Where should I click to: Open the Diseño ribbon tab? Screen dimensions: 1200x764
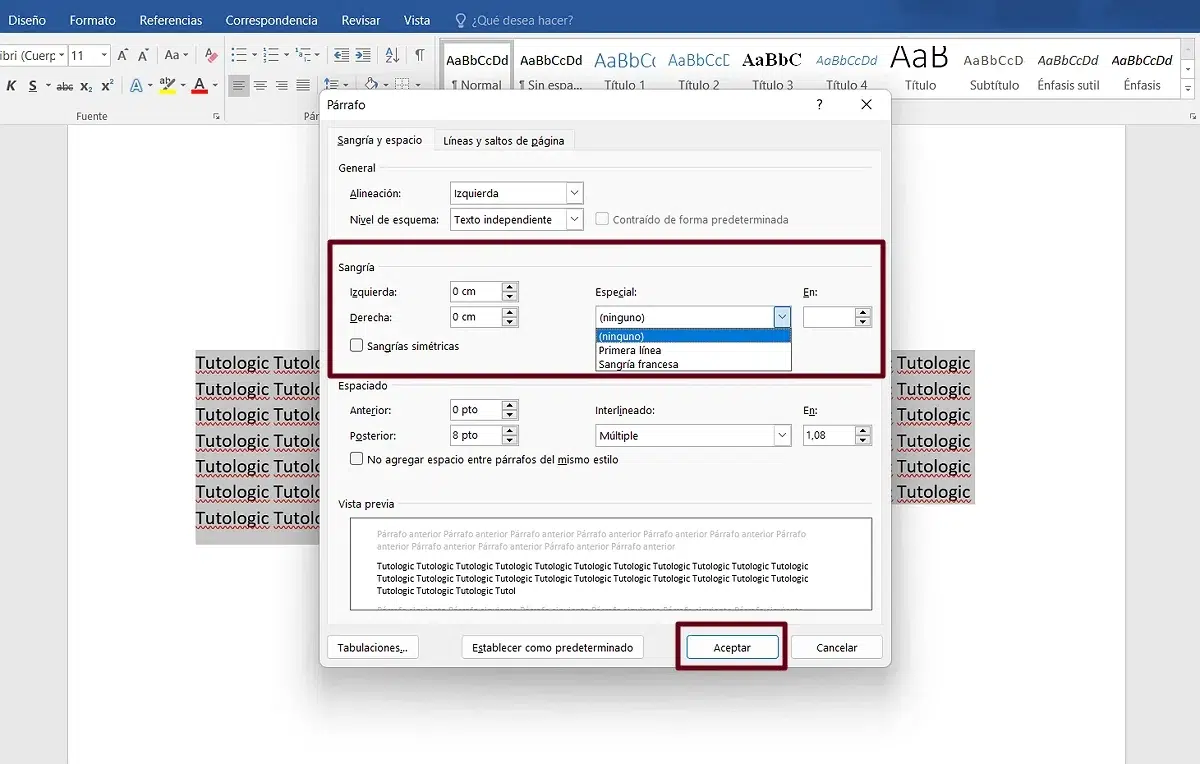point(27,20)
